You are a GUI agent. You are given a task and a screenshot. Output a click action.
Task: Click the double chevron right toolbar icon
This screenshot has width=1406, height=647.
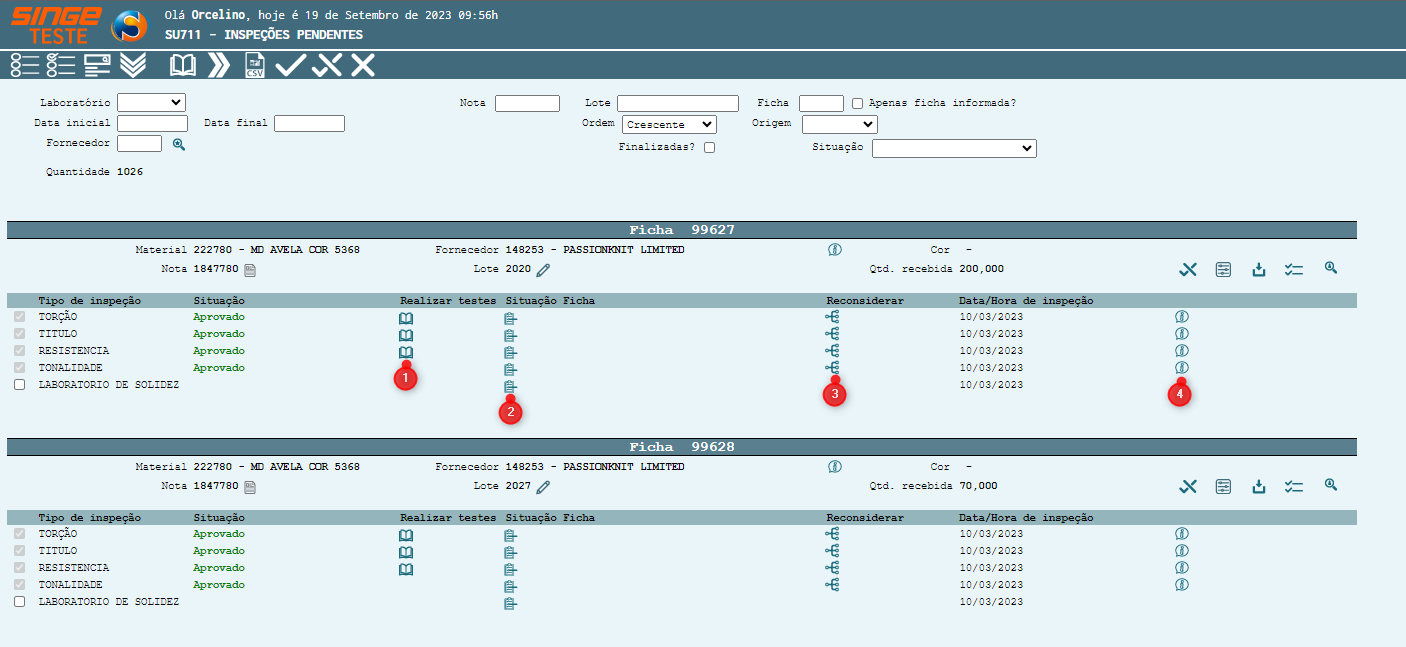[x=218, y=66]
